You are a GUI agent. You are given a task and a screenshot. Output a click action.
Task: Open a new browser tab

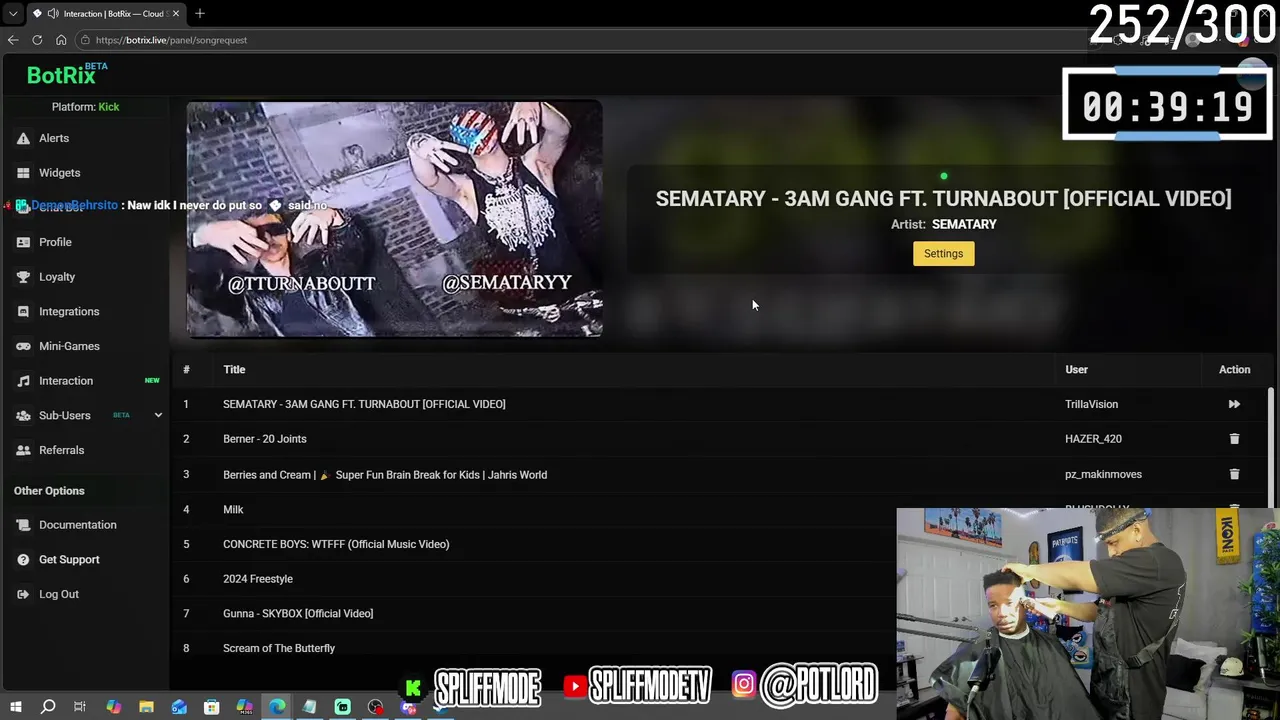coord(200,13)
